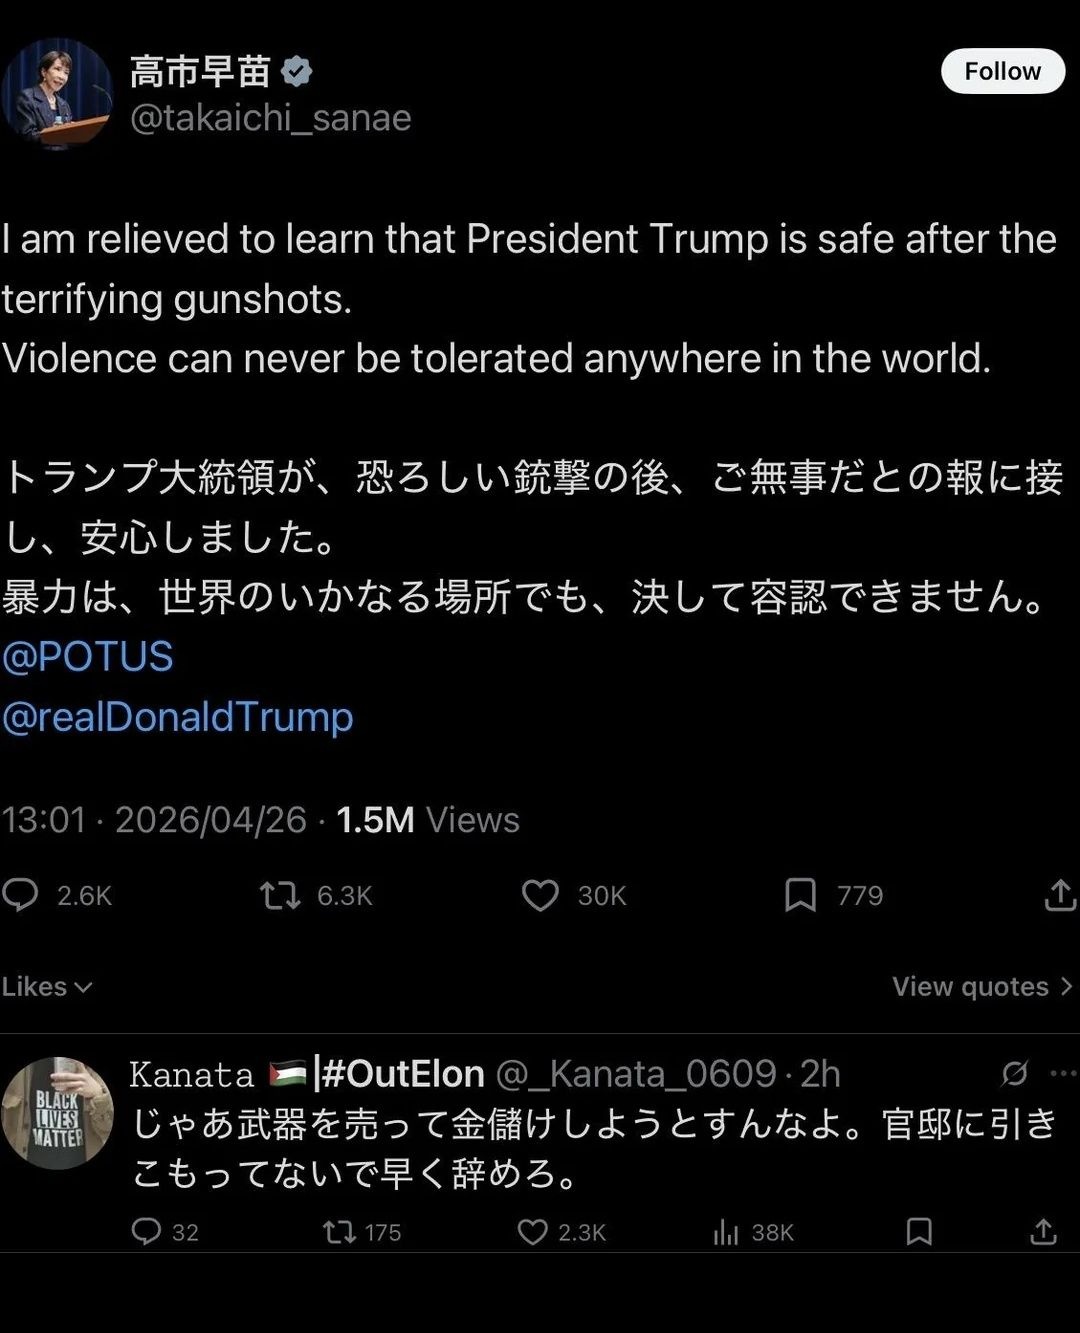Like the main post with heart icon
Image resolution: width=1080 pixels, height=1333 pixels.
[x=540, y=895]
